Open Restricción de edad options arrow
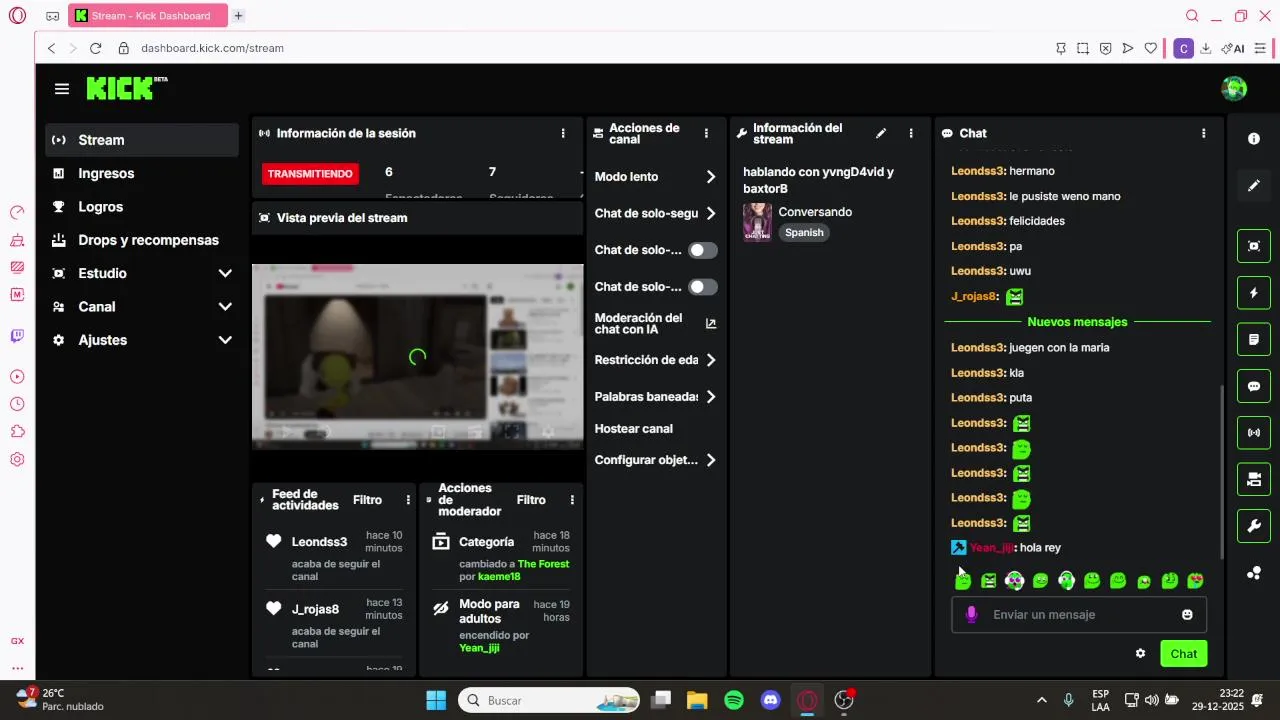 (711, 360)
